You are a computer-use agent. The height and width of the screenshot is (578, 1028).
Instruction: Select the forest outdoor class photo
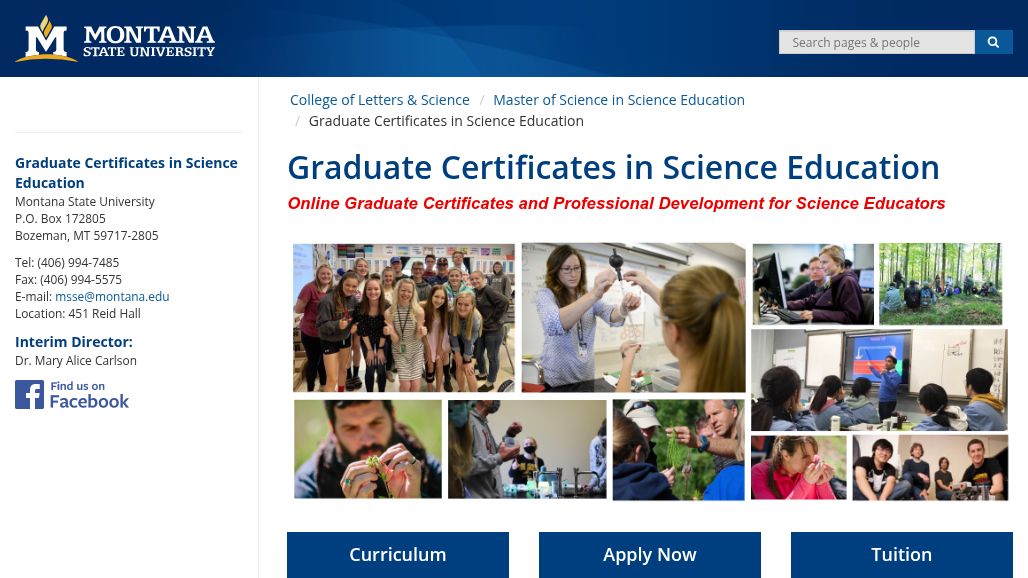point(940,284)
